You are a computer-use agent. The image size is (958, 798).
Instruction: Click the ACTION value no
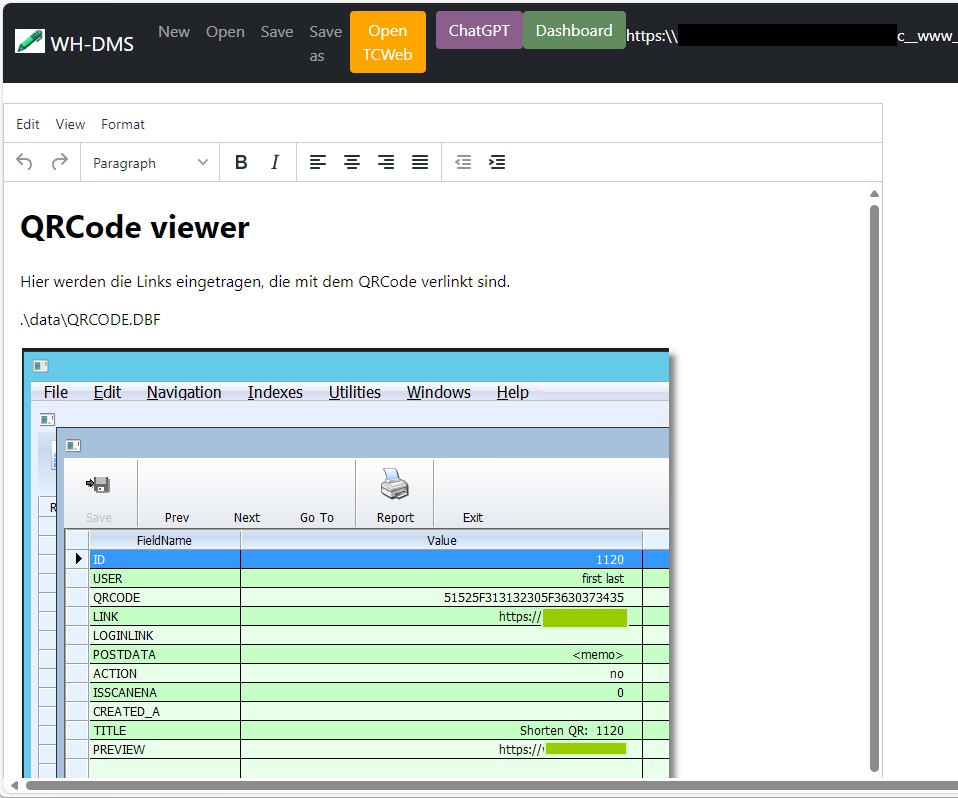click(x=616, y=673)
